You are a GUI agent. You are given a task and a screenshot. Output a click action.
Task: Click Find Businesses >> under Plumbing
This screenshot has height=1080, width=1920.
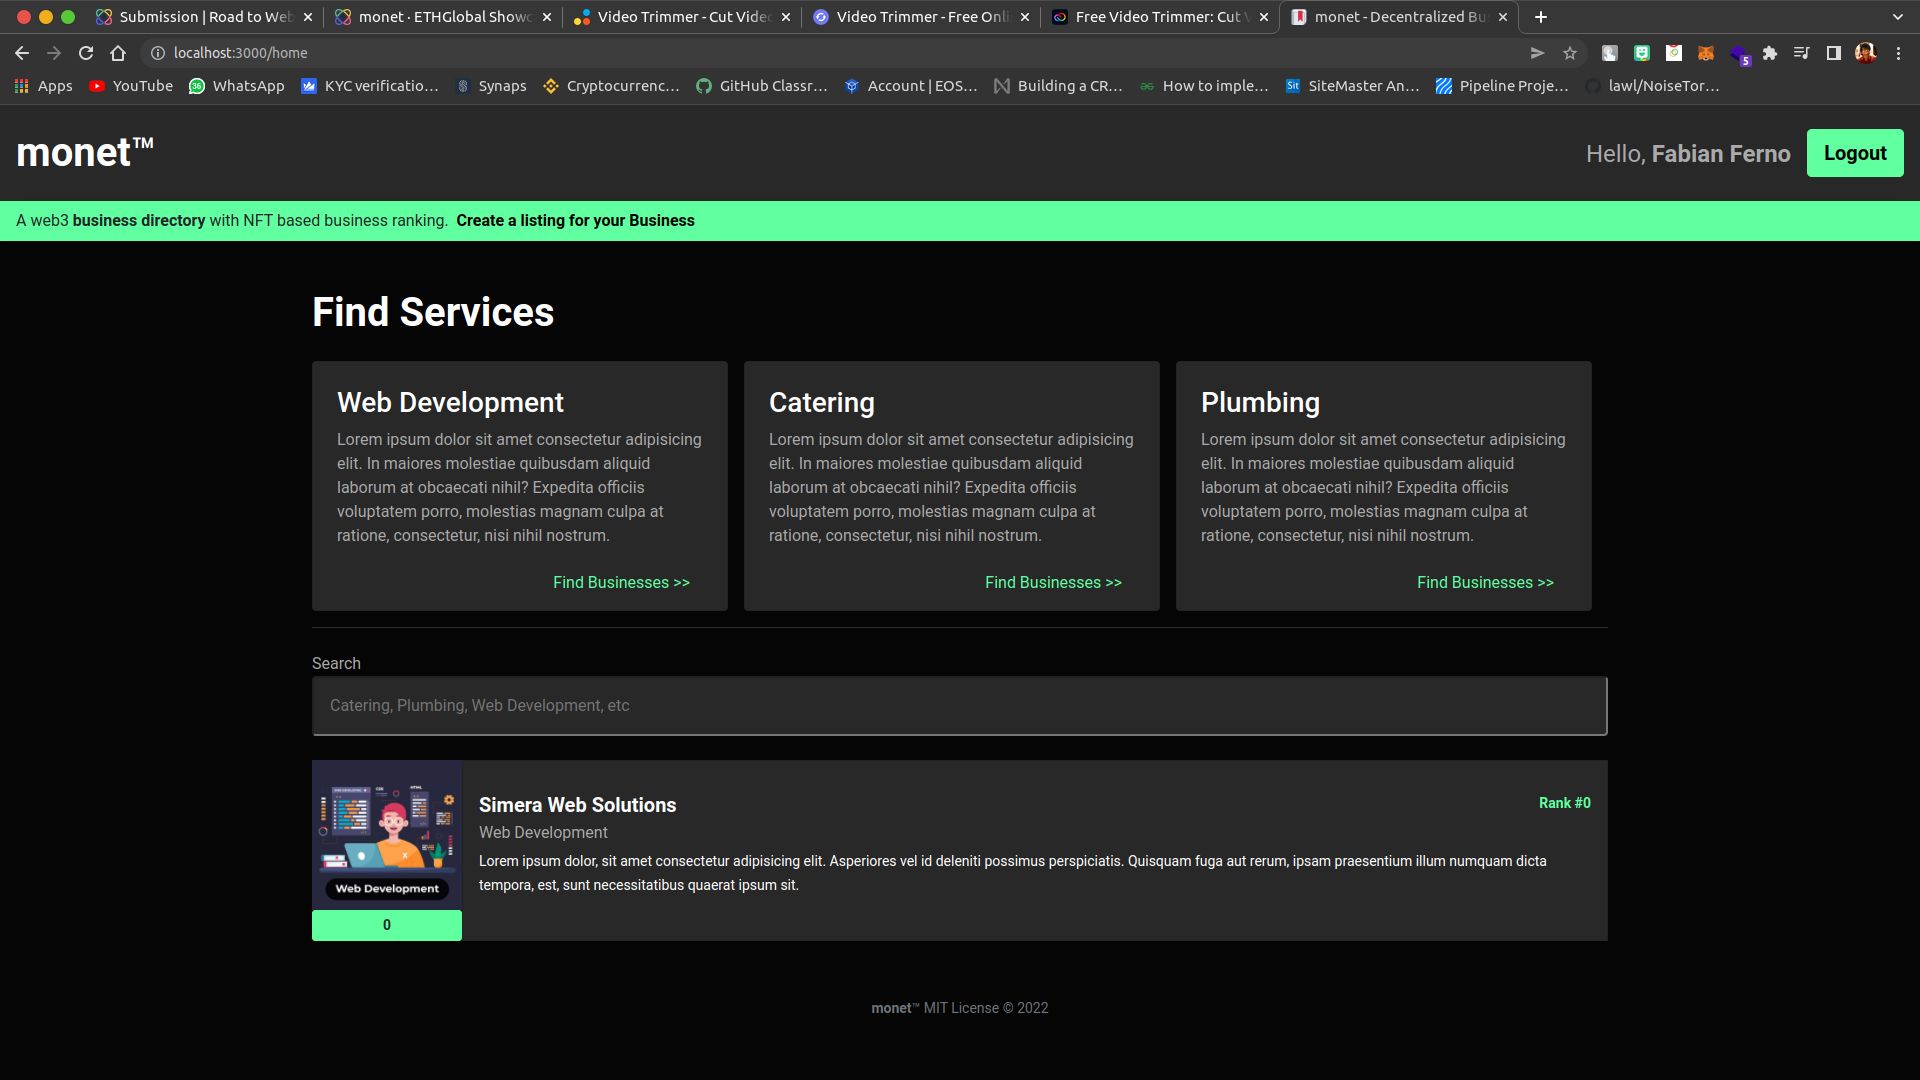1485,582
